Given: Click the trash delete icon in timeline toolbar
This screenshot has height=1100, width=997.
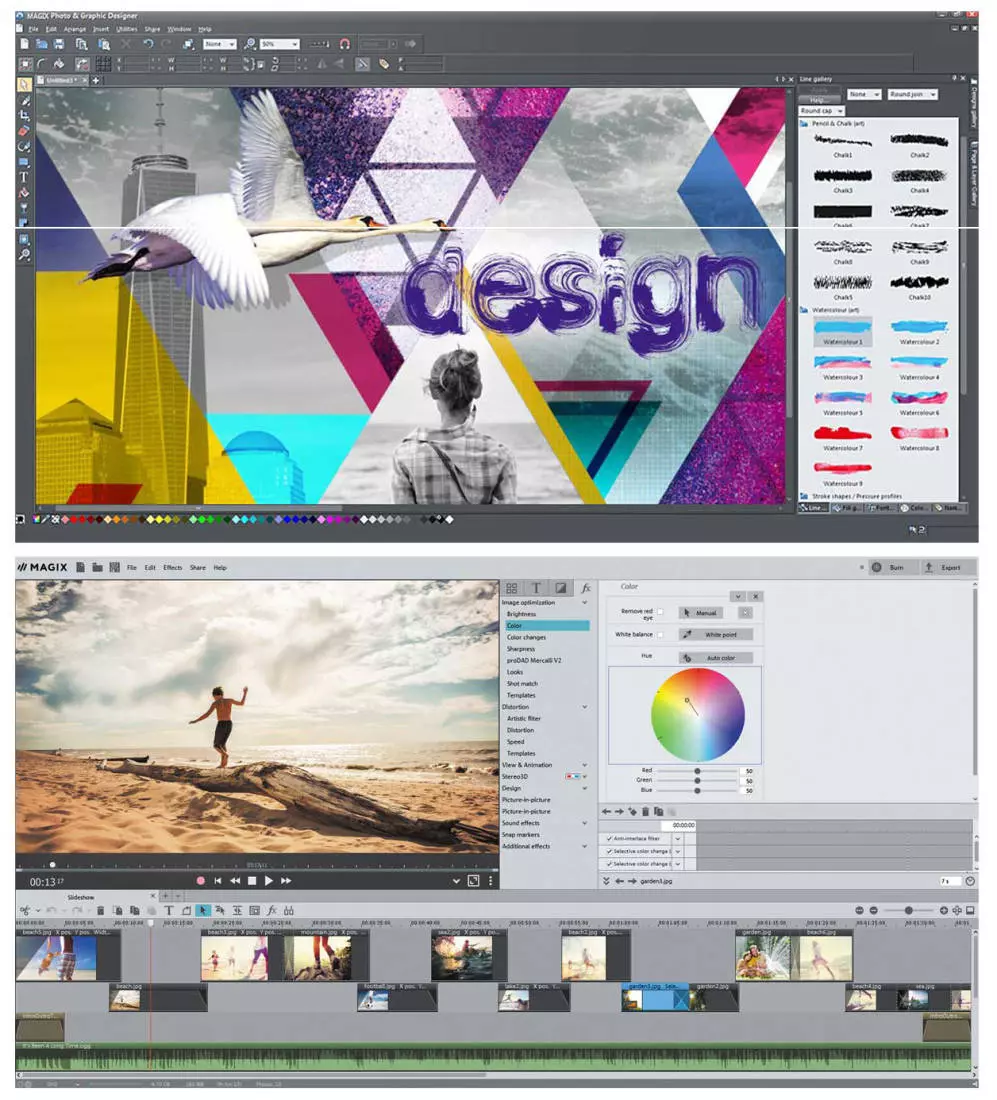Looking at the screenshot, I should click(100, 911).
